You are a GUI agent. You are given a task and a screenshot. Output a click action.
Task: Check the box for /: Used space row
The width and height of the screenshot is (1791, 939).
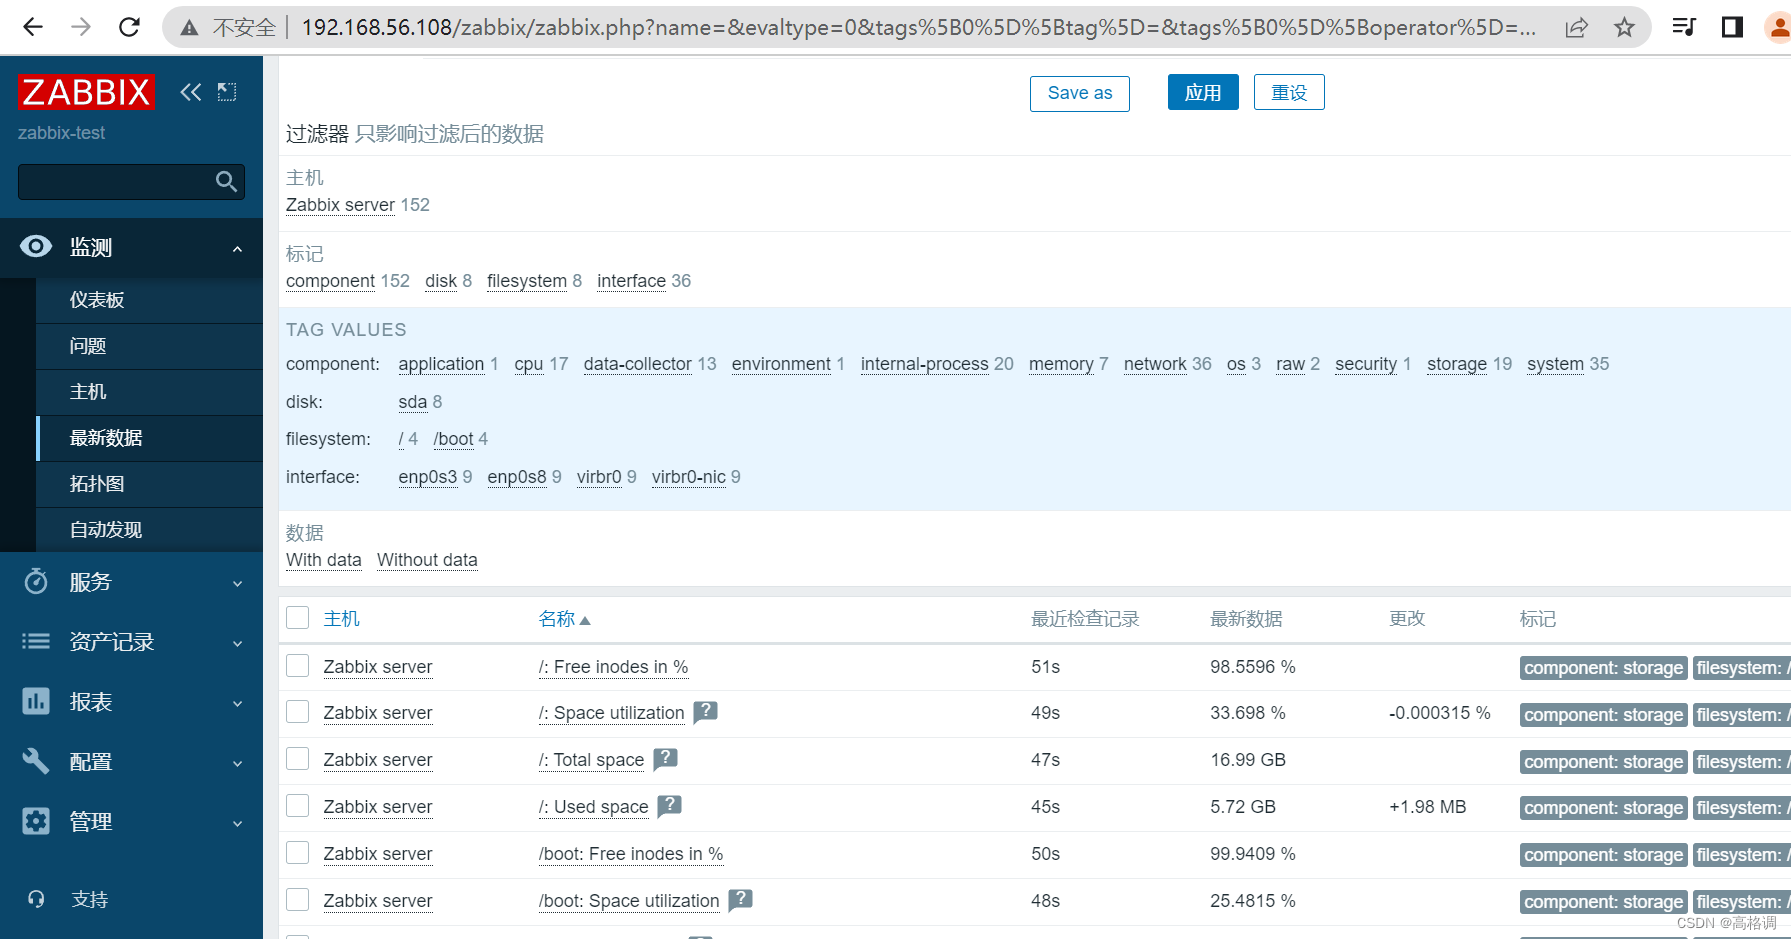(x=298, y=806)
